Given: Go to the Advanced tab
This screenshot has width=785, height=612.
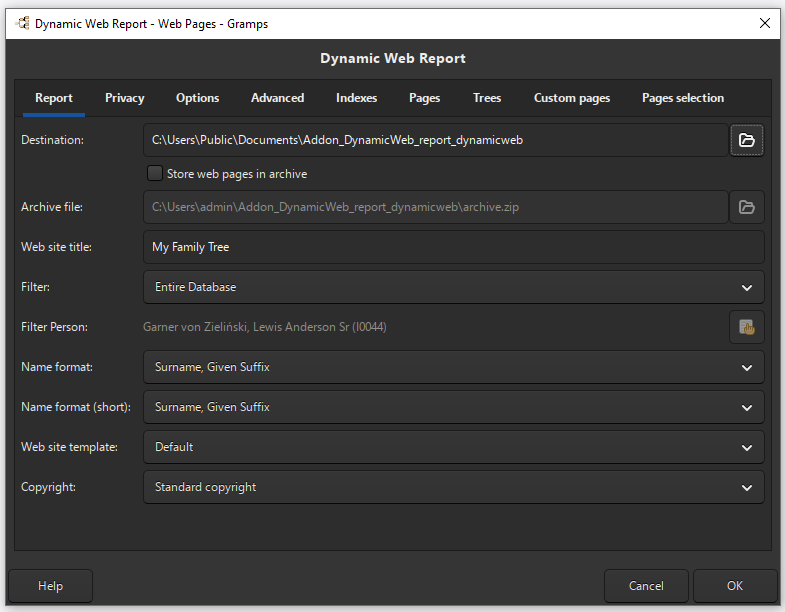Looking at the screenshot, I should coord(277,98).
